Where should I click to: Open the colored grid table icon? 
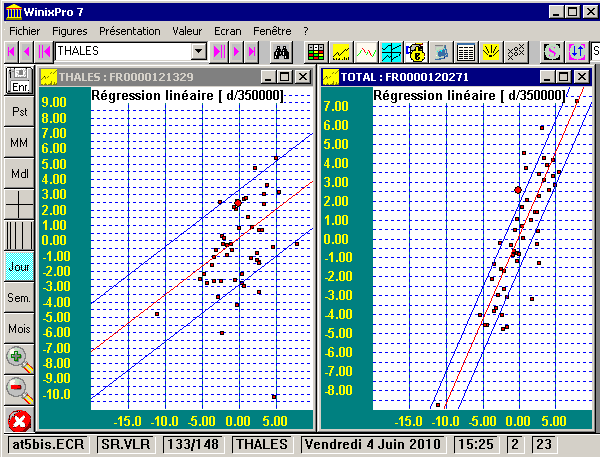point(316,52)
